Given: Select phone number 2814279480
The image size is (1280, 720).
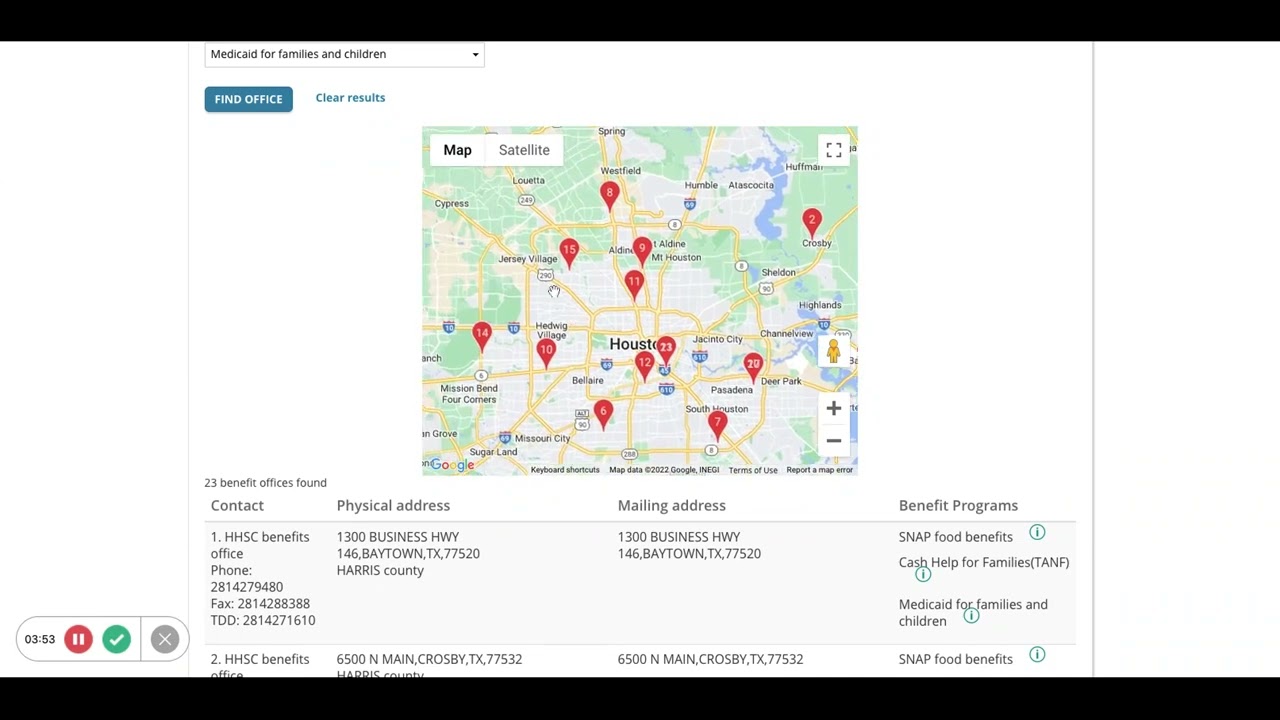Looking at the screenshot, I should [247, 587].
